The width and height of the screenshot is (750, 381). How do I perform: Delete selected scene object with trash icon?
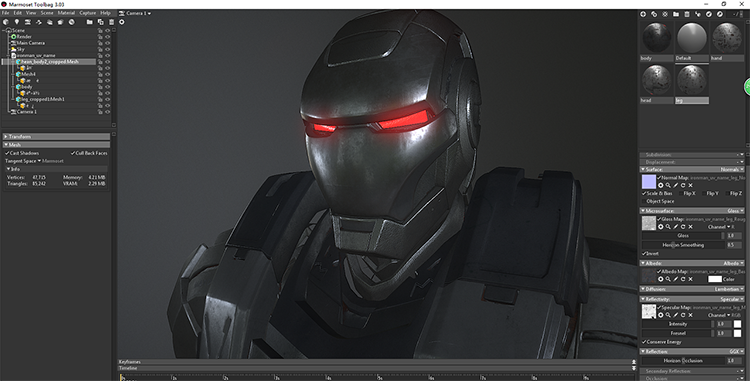click(111, 22)
